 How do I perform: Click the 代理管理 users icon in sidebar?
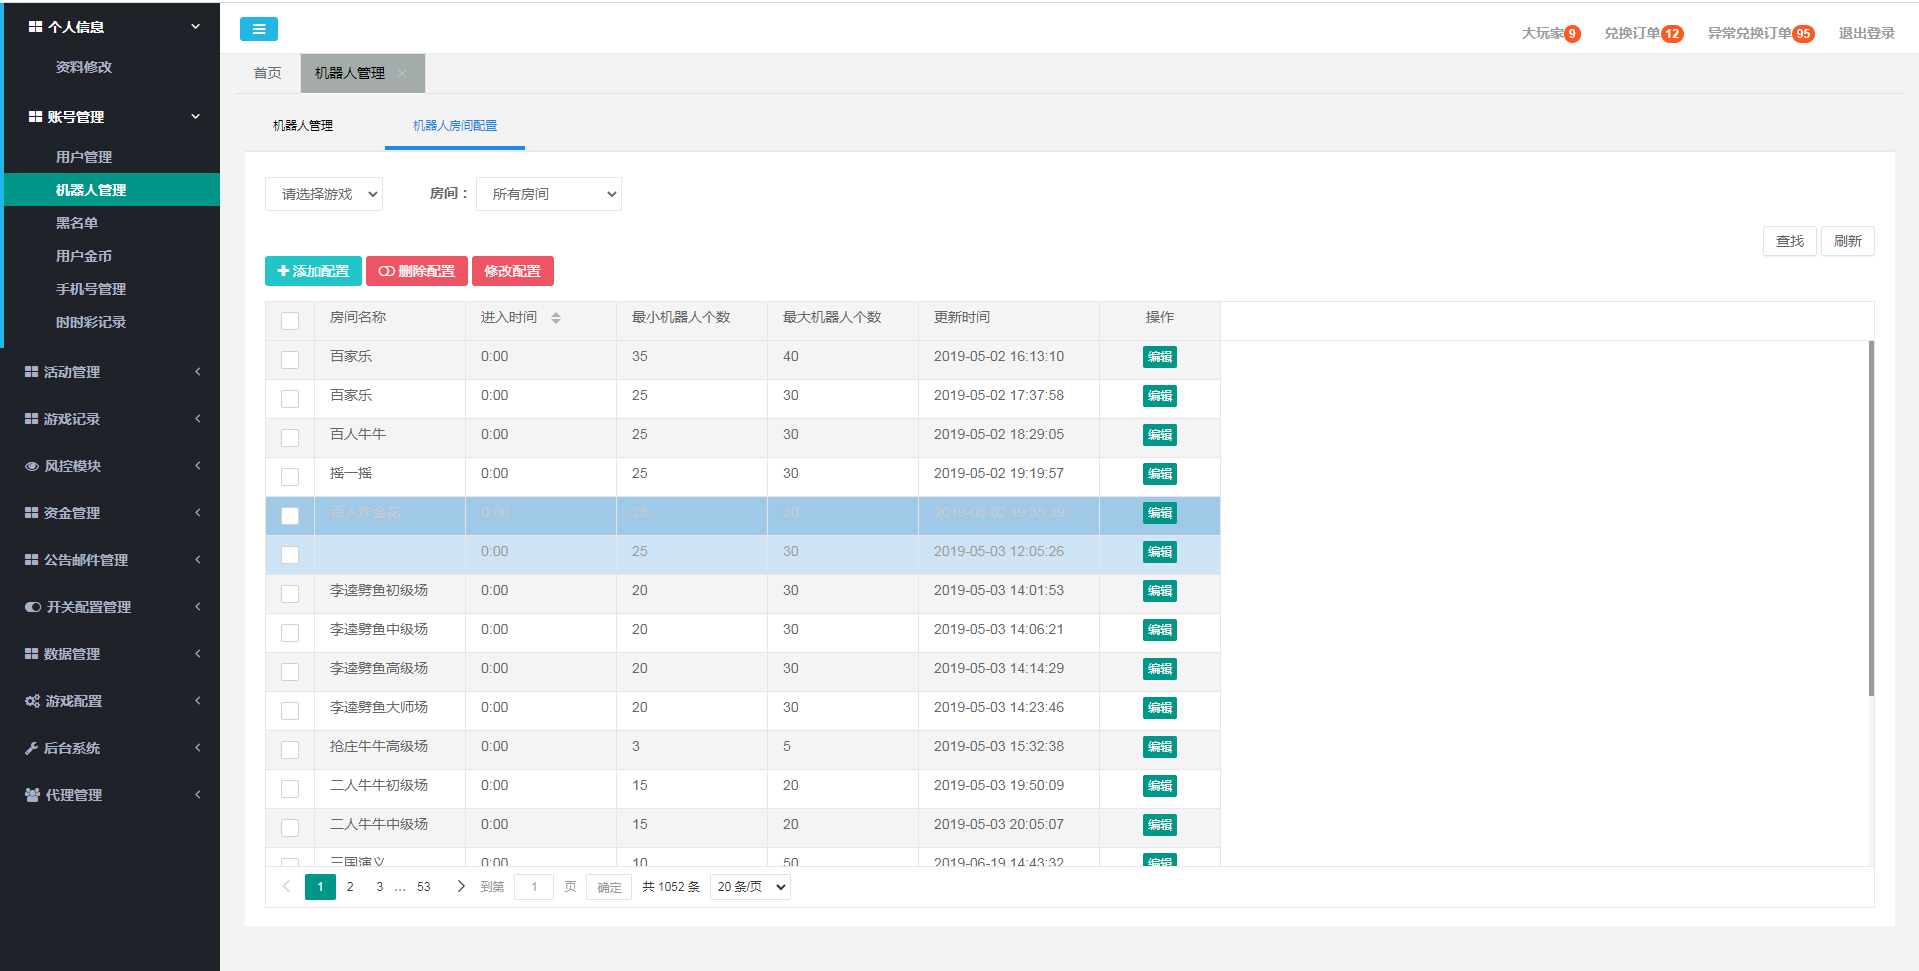32,795
